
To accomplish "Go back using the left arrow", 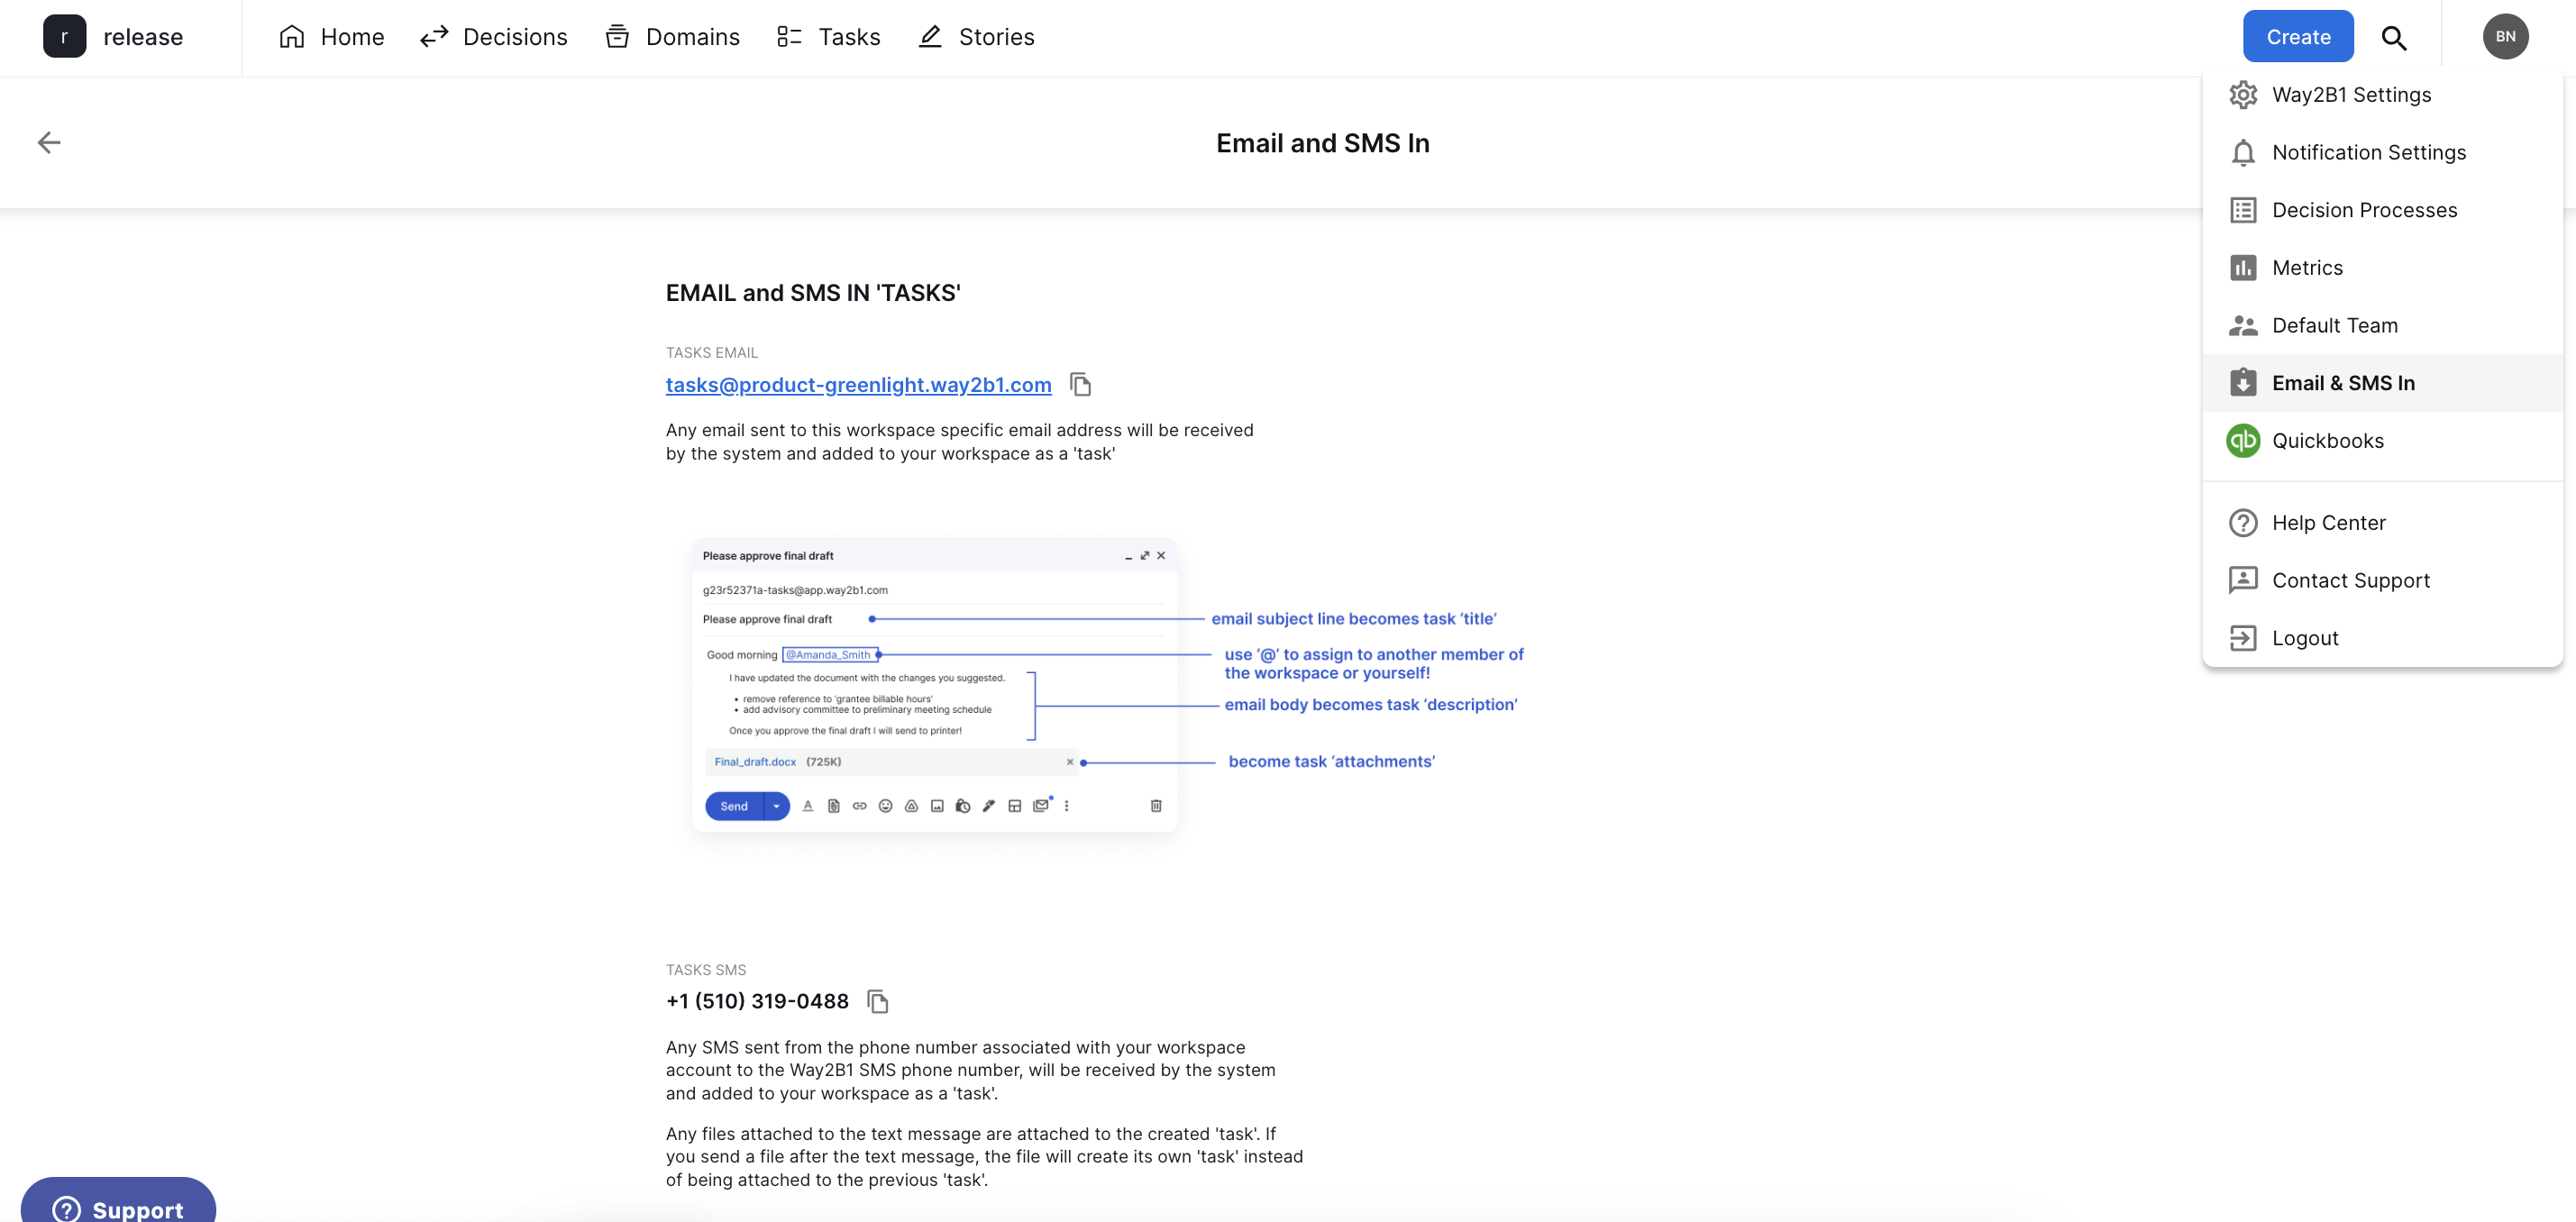I will (49, 143).
